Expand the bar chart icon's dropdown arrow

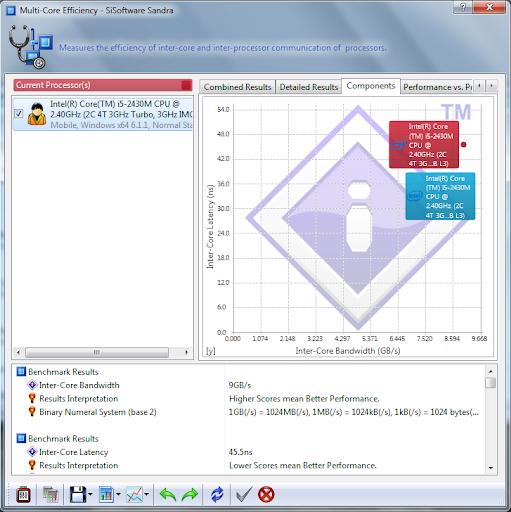click(x=118, y=495)
